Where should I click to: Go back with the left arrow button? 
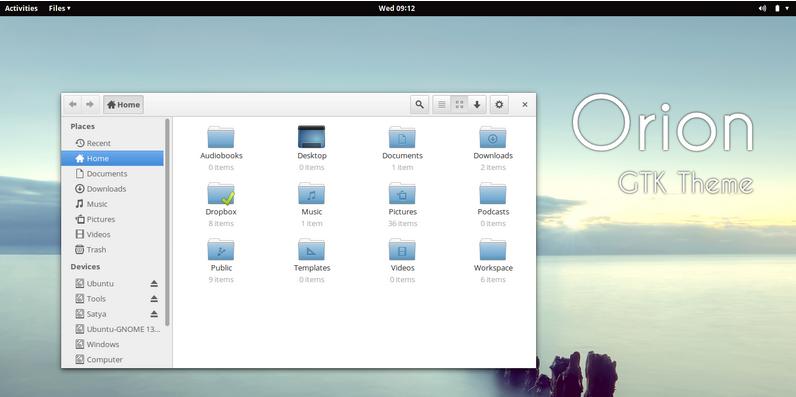click(x=73, y=105)
